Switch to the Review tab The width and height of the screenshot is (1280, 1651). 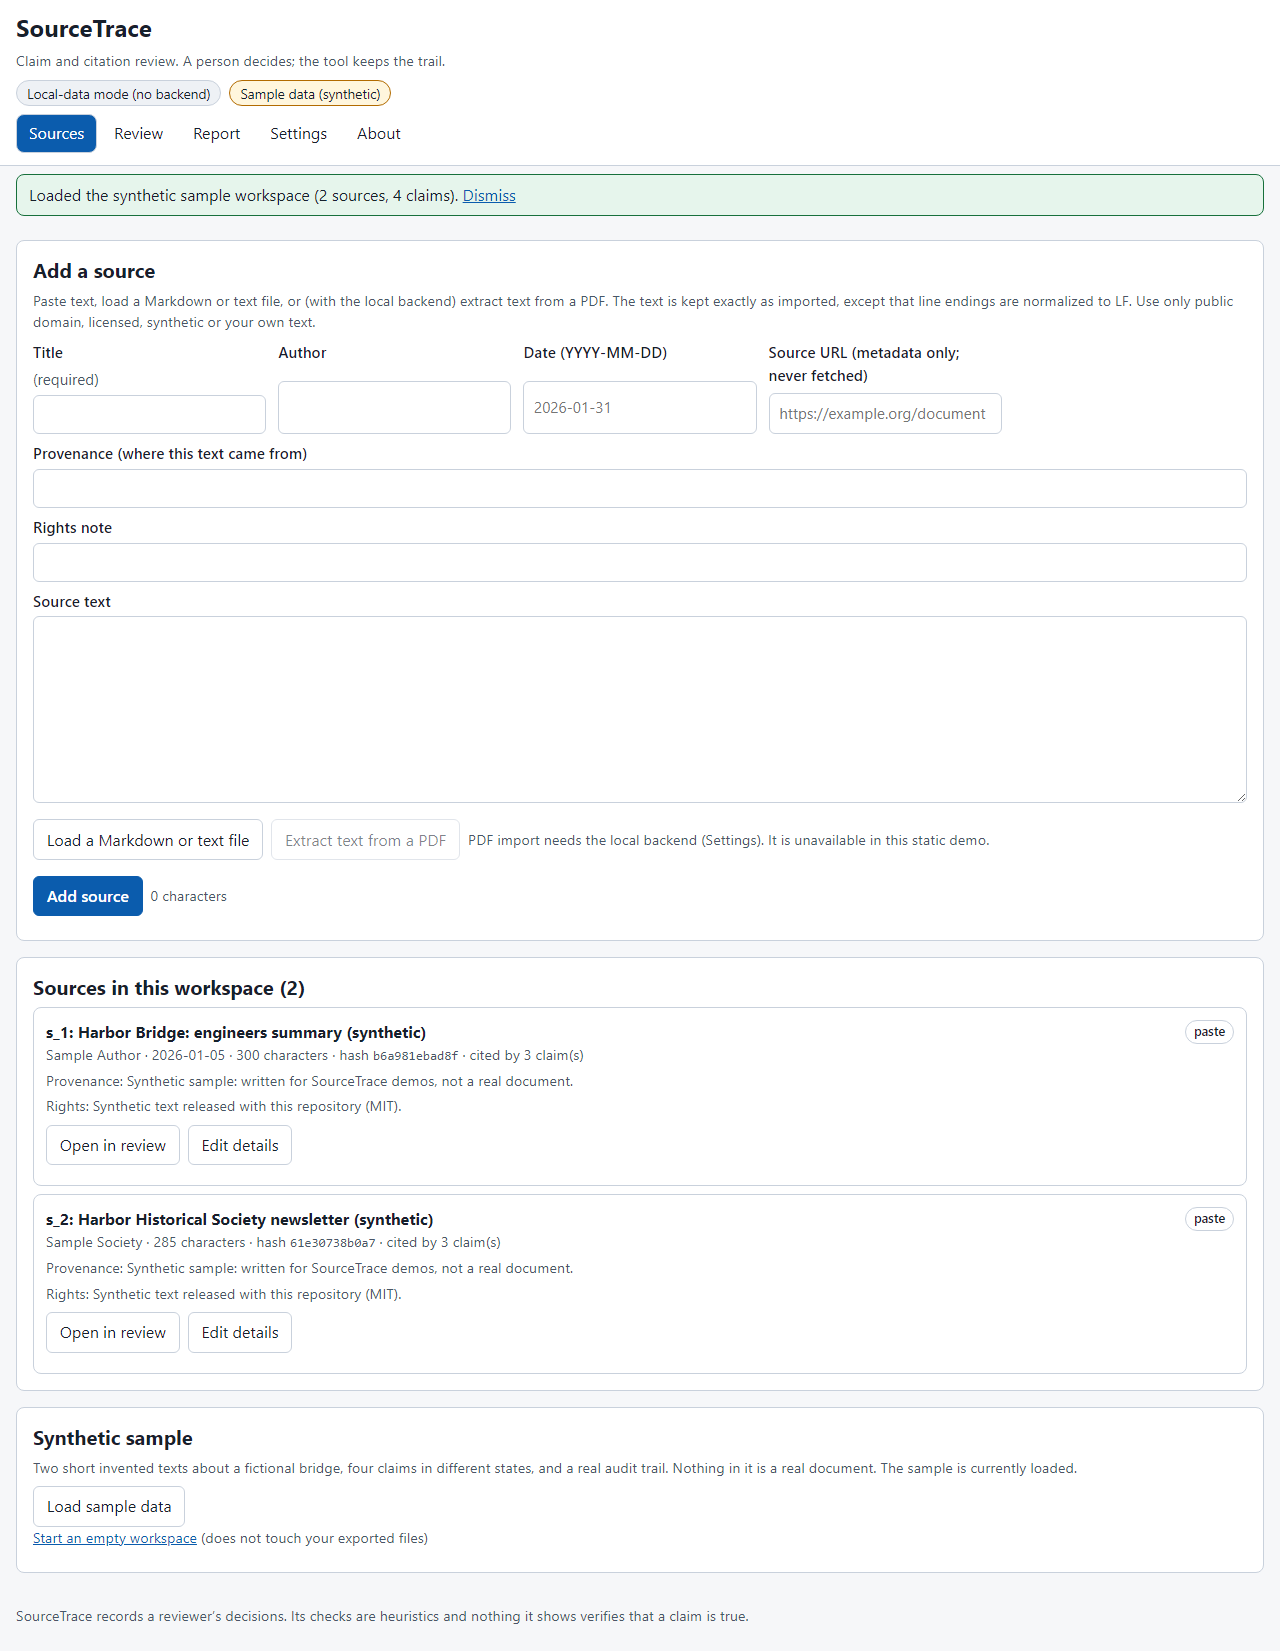(138, 134)
